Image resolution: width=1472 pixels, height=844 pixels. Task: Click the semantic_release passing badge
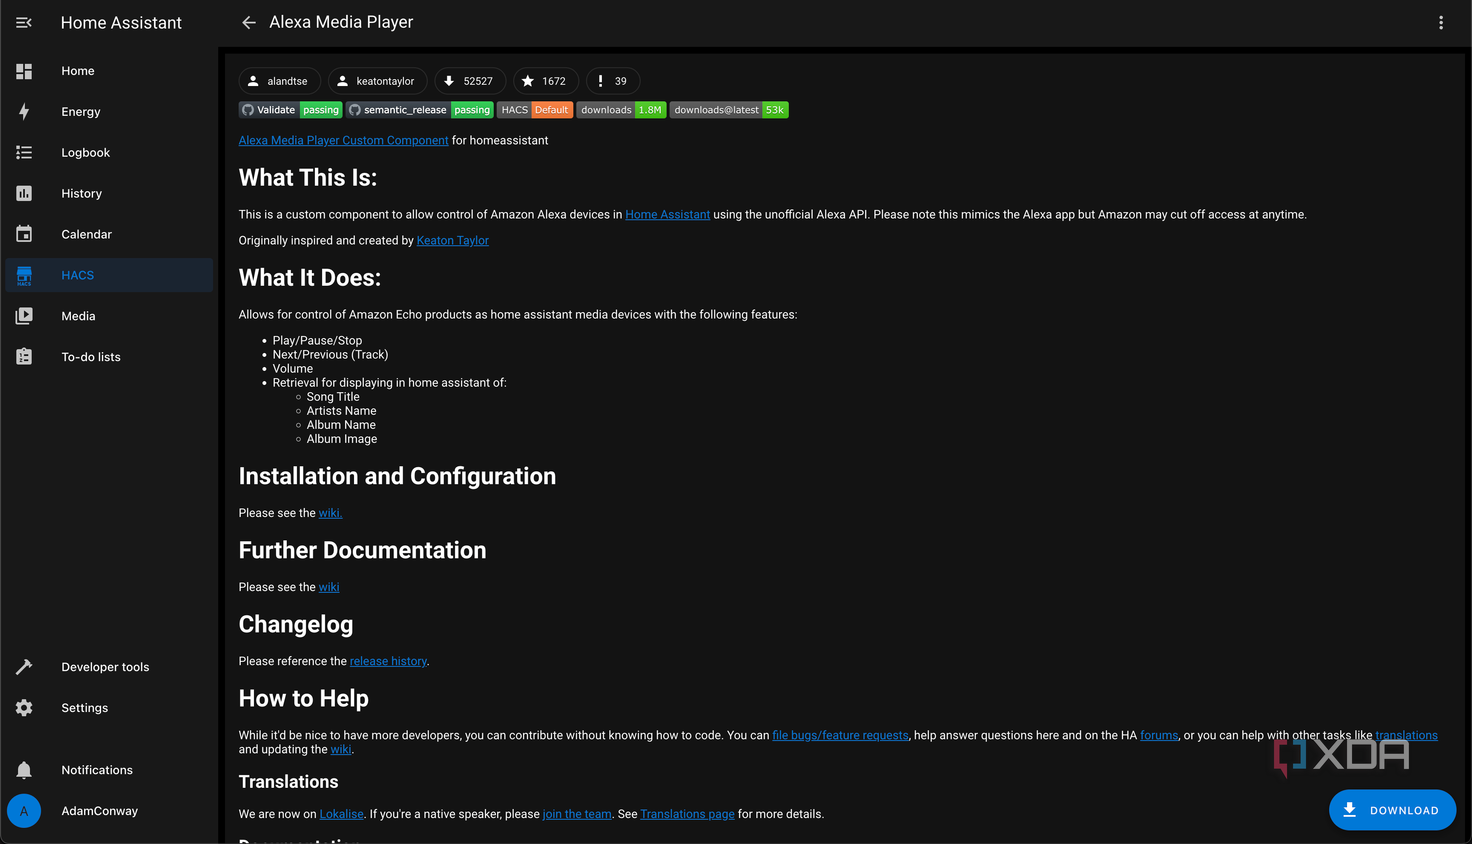(420, 110)
